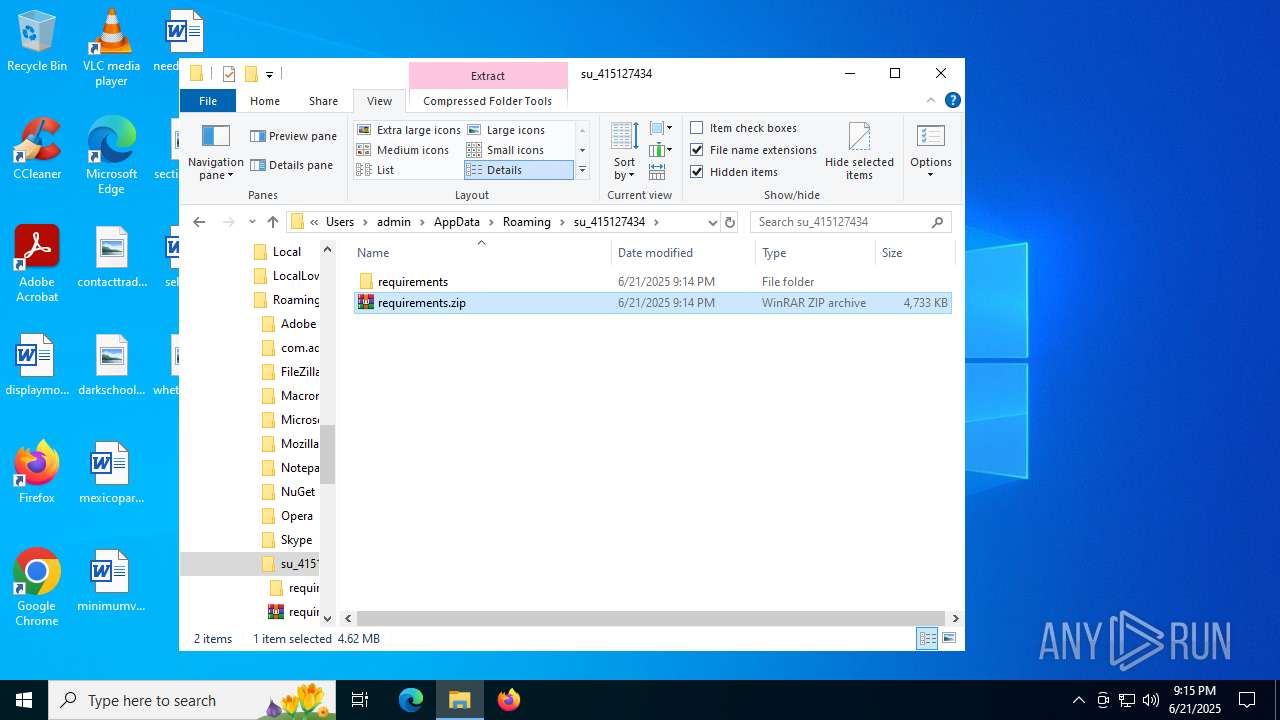This screenshot has height=720, width=1280.
Task: Open the Sort by menu
Action: click(624, 152)
